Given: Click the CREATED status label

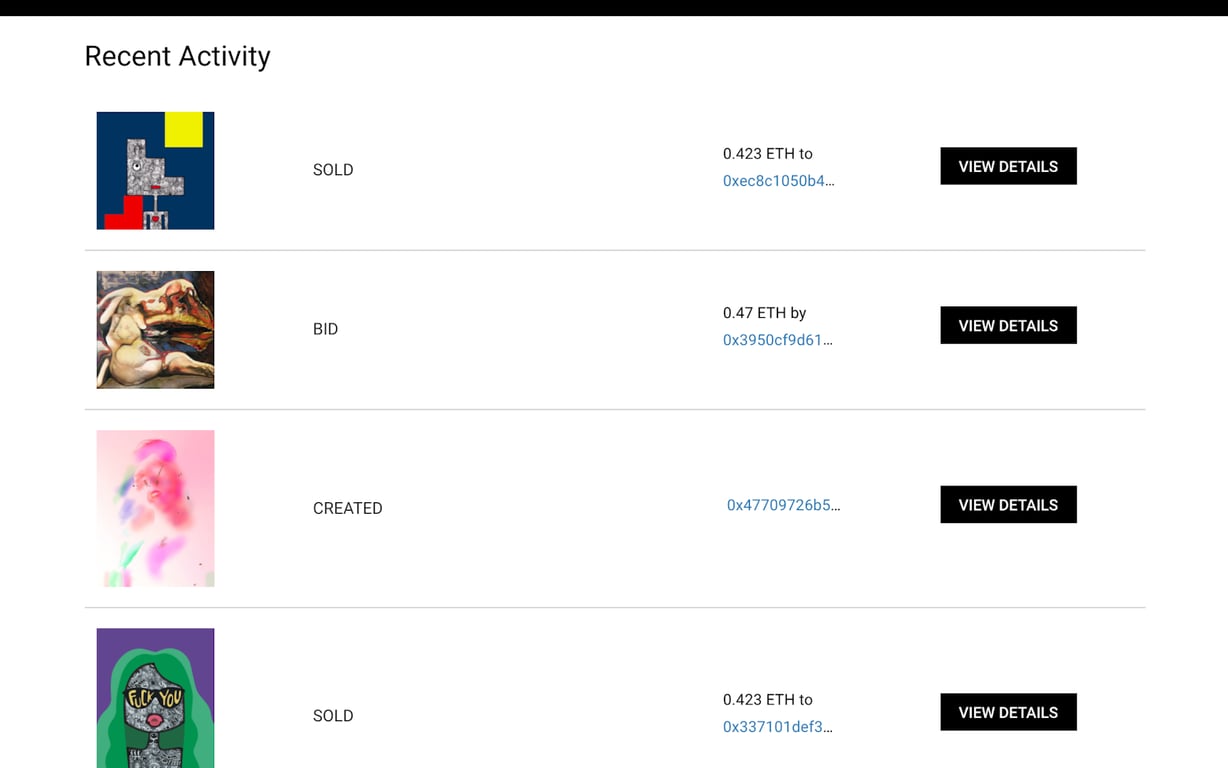Looking at the screenshot, I should pos(347,508).
